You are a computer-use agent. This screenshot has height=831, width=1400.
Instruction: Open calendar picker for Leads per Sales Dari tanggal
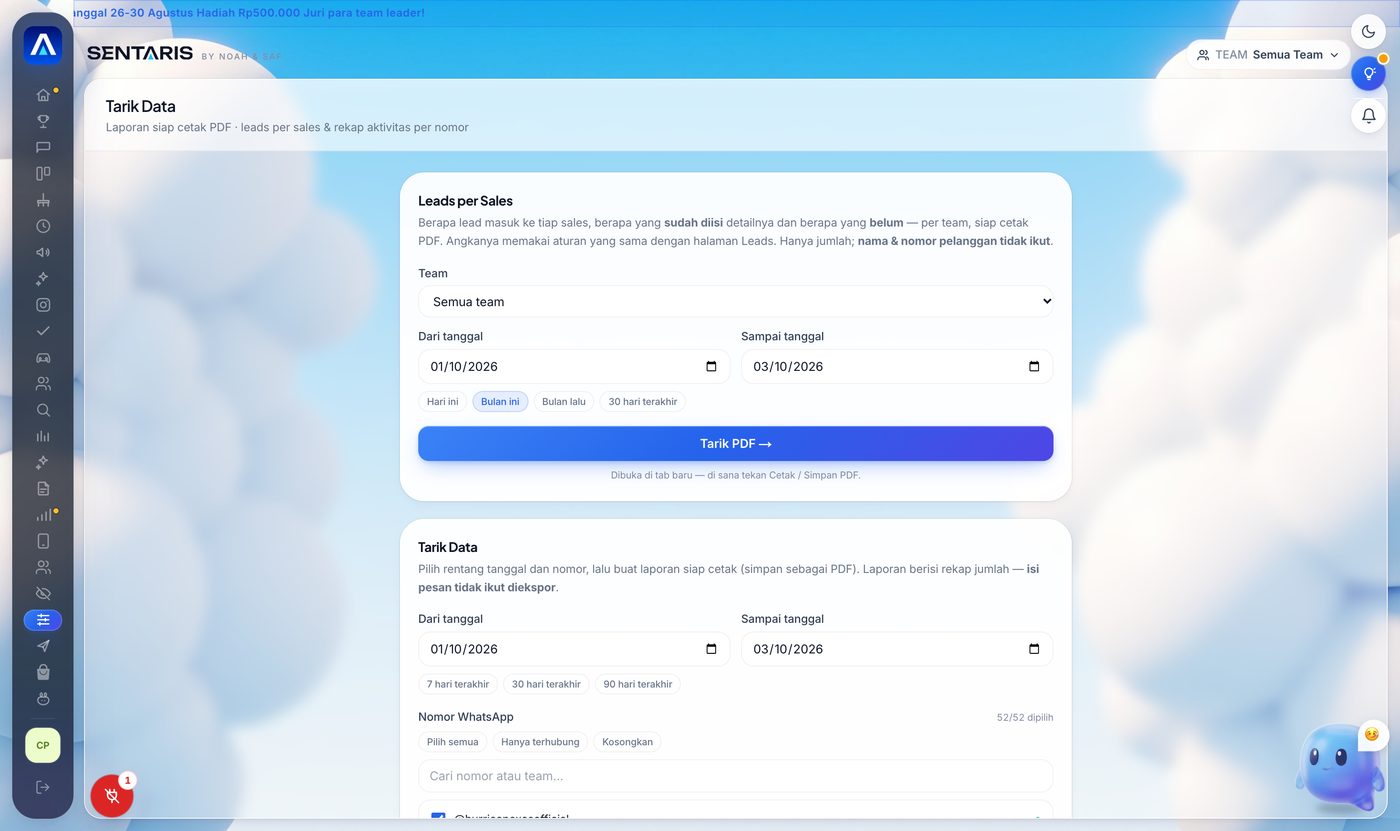(711, 366)
